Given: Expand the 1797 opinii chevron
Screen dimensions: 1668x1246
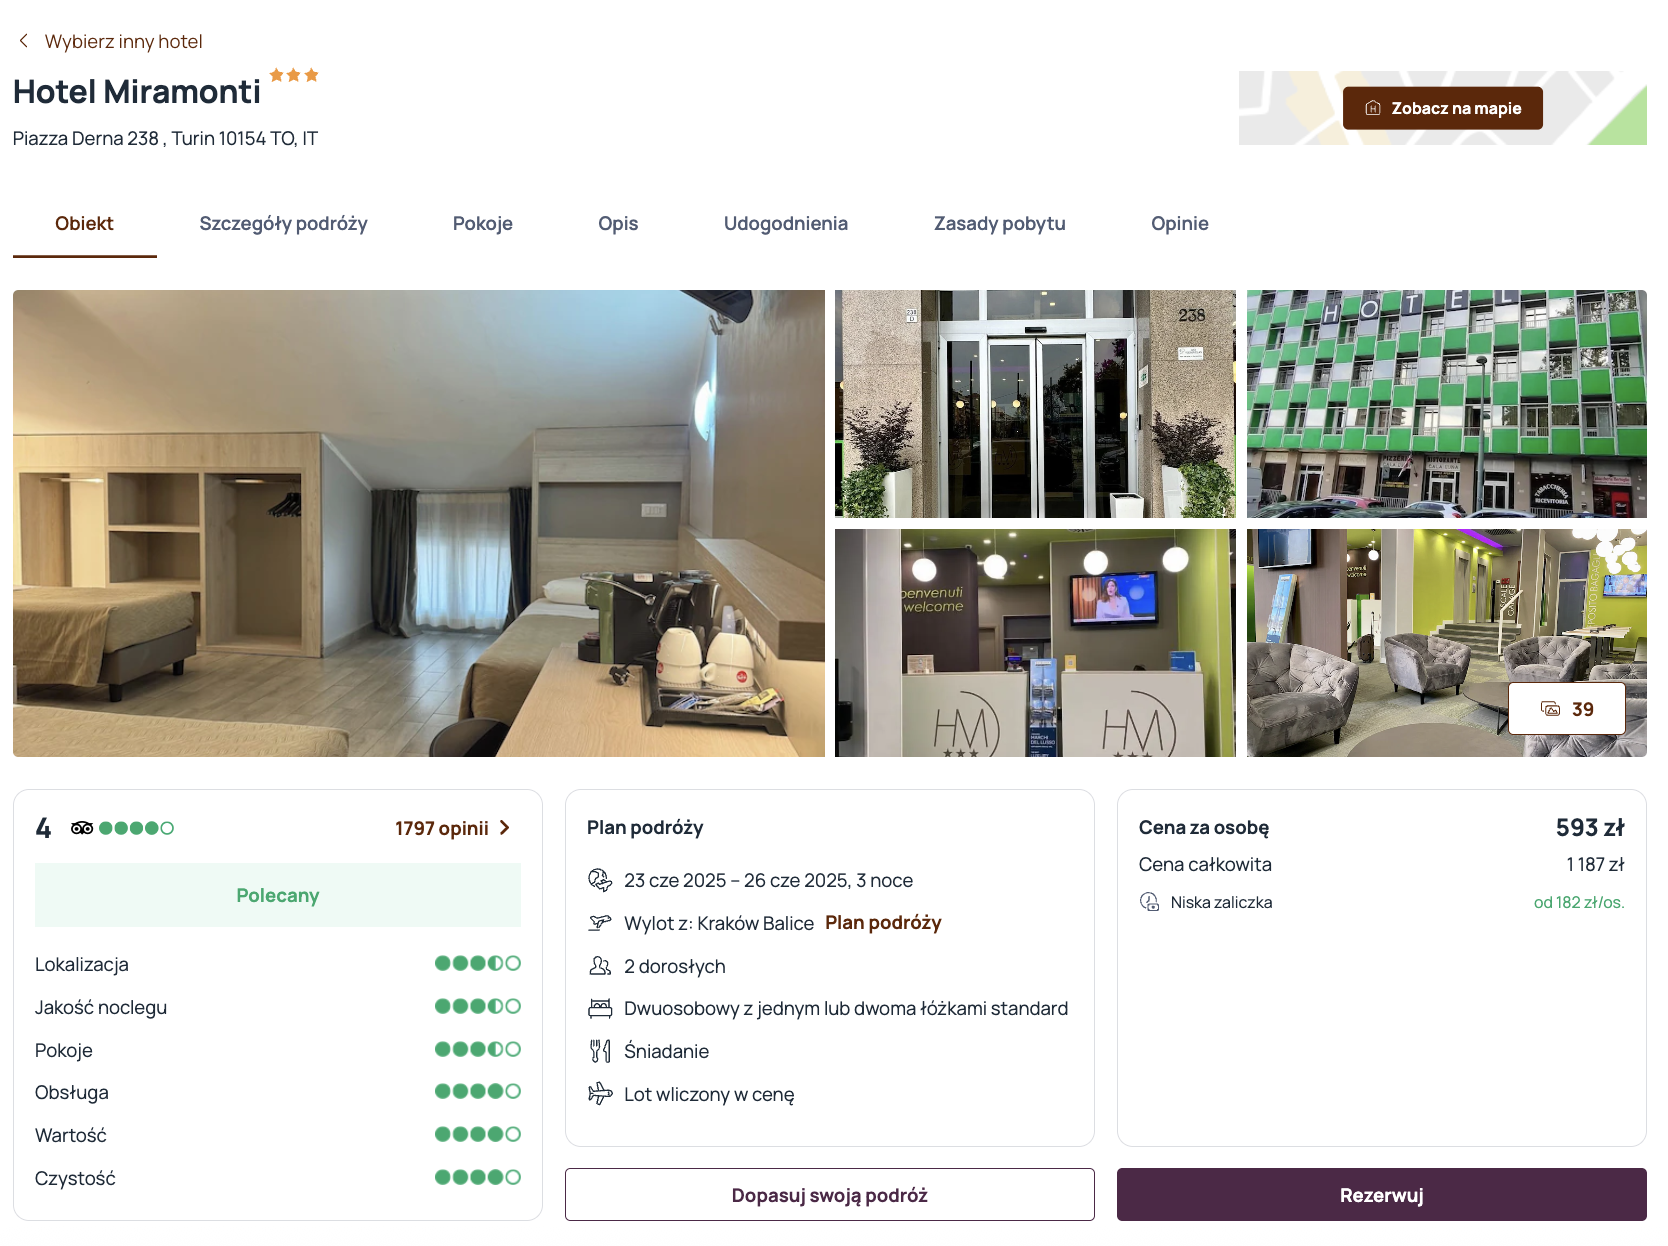Looking at the screenshot, I should click(x=505, y=828).
